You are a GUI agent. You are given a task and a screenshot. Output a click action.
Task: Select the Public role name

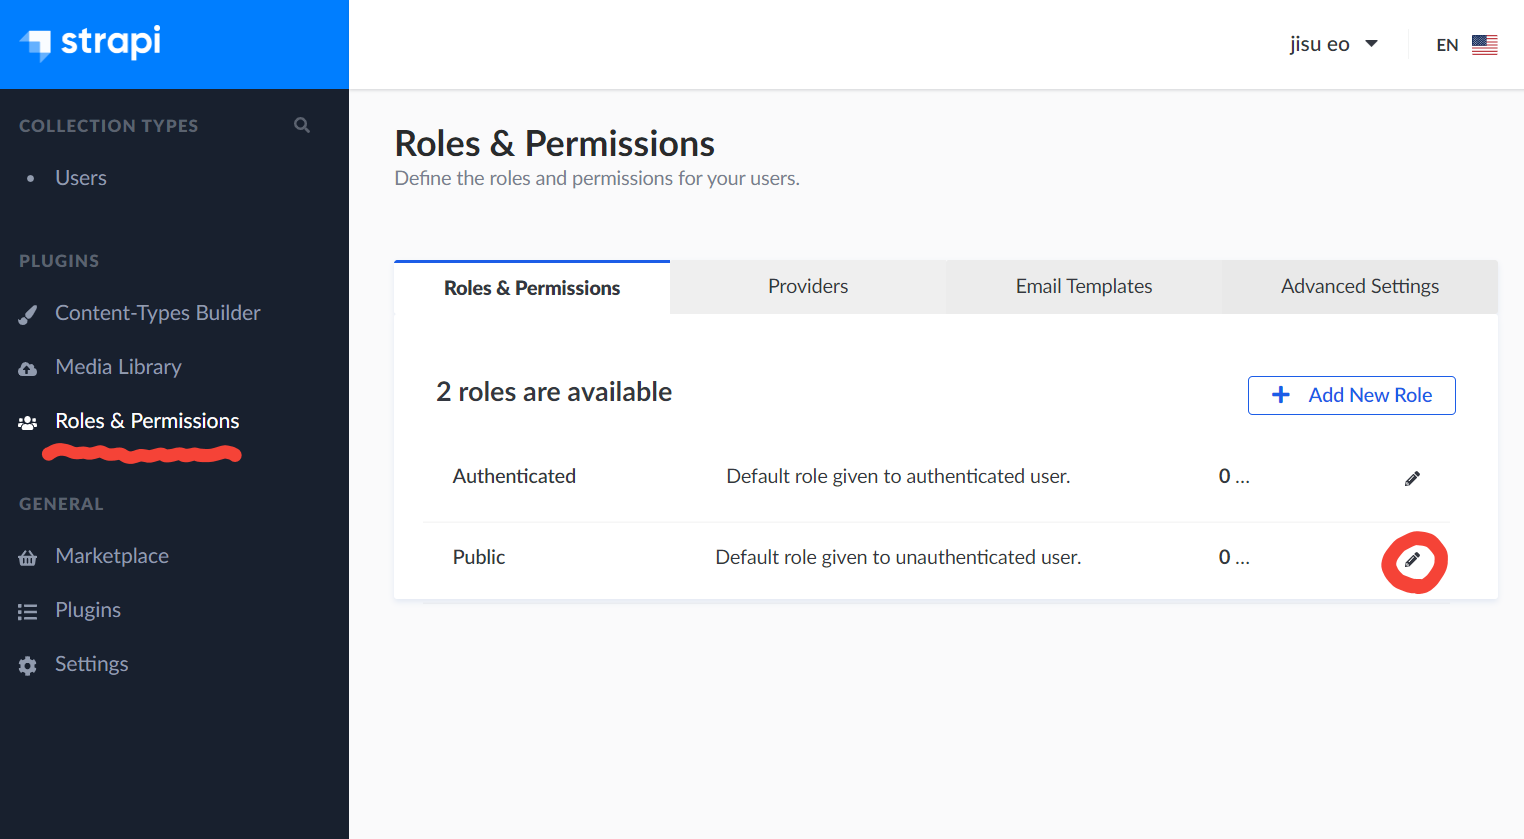479,557
